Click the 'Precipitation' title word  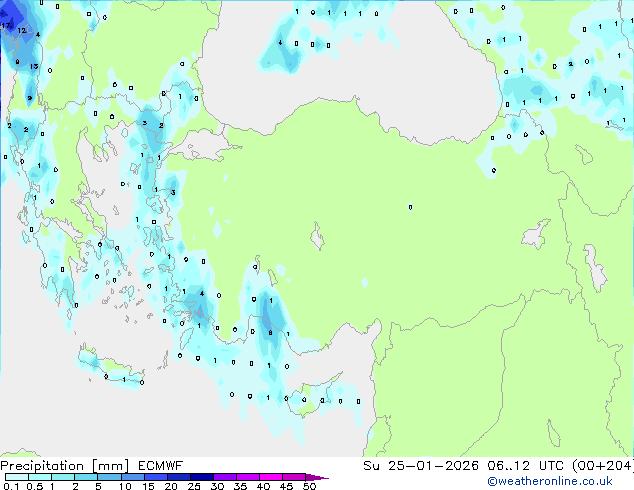pos(42,466)
